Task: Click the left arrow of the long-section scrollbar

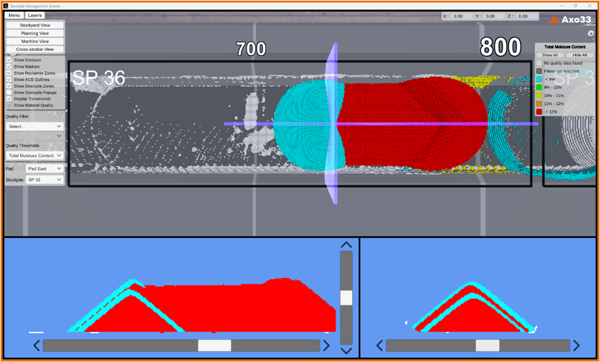Action: [x=36, y=346]
